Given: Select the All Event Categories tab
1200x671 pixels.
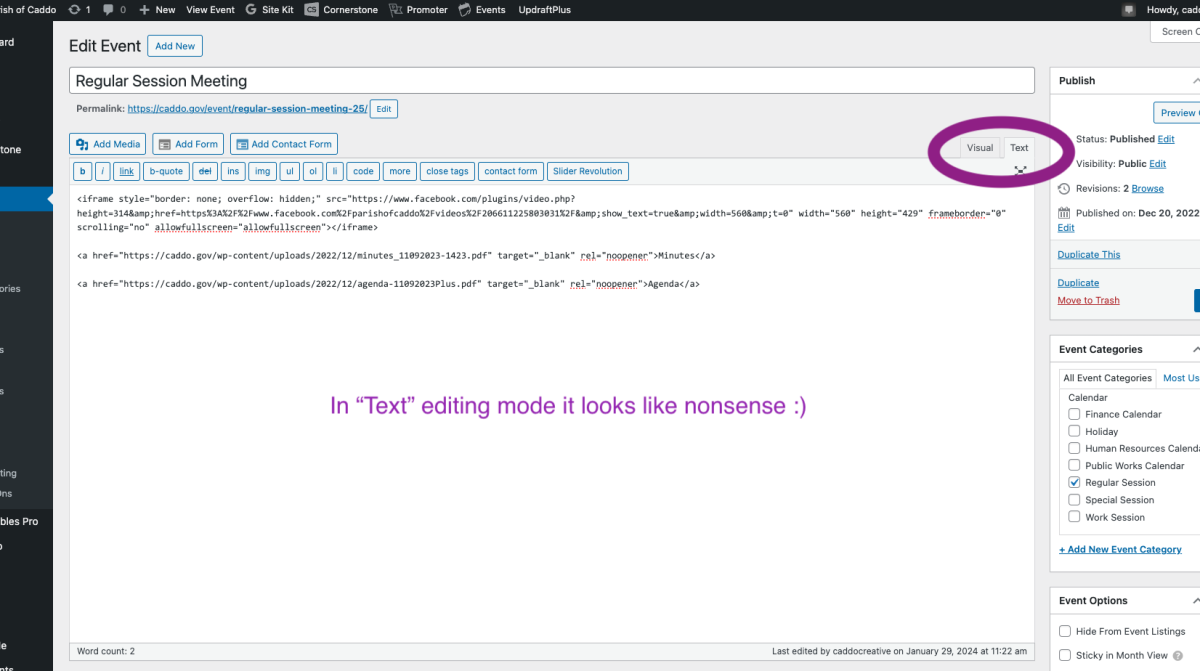Looking at the screenshot, I should pyautogui.click(x=1107, y=378).
